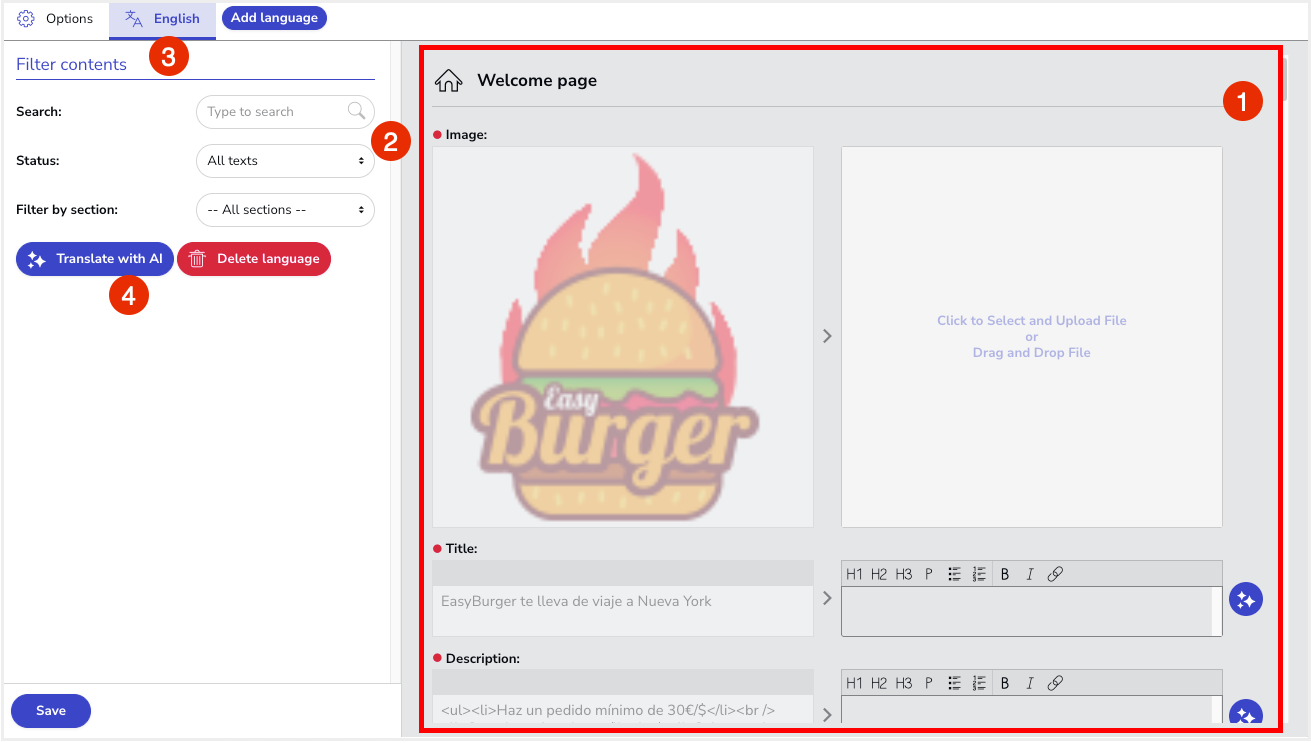
Task: Apply H2 heading in Title editor
Action: click(879, 574)
